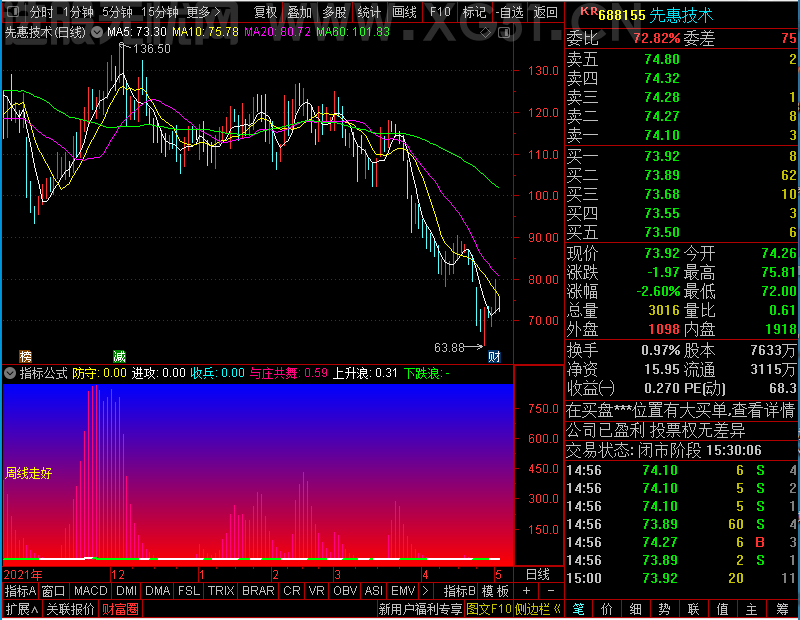Zoom out chart with minus button
Image resolution: width=800 pixels, height=620 pixels.
pyautogui.click(x=551, y=591)
